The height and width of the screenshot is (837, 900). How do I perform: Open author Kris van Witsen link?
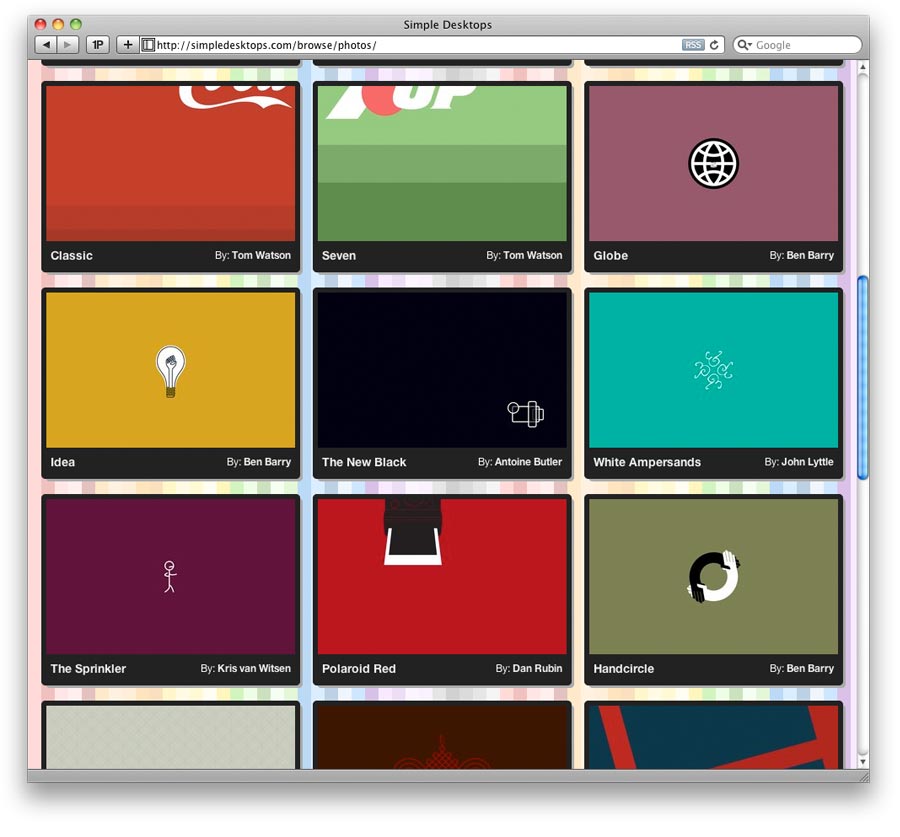point(254,669)
